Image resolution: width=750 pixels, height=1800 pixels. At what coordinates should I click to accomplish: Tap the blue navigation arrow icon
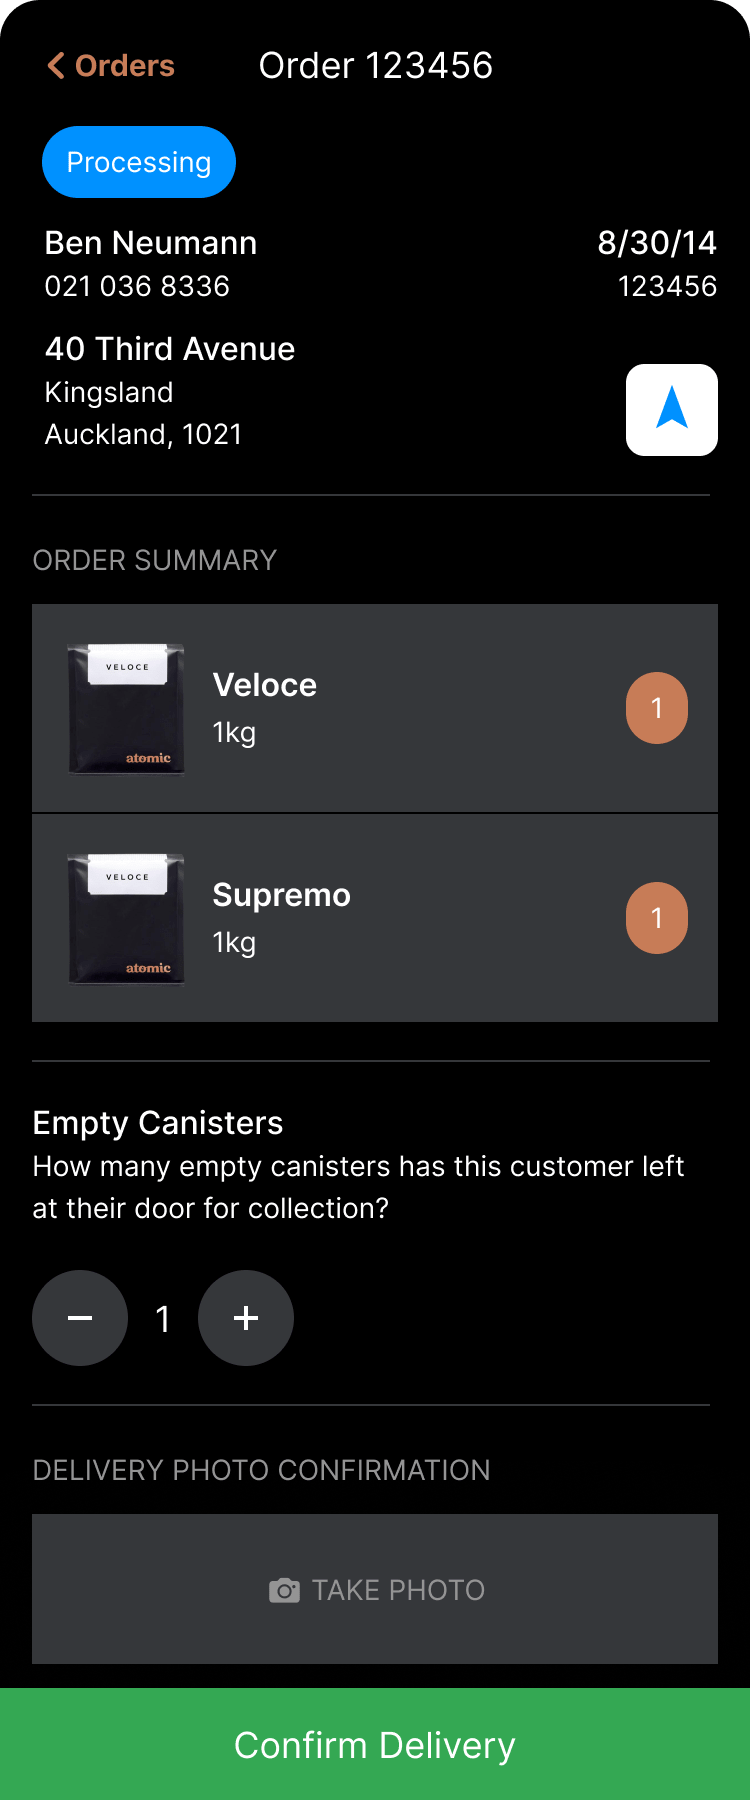672,410
